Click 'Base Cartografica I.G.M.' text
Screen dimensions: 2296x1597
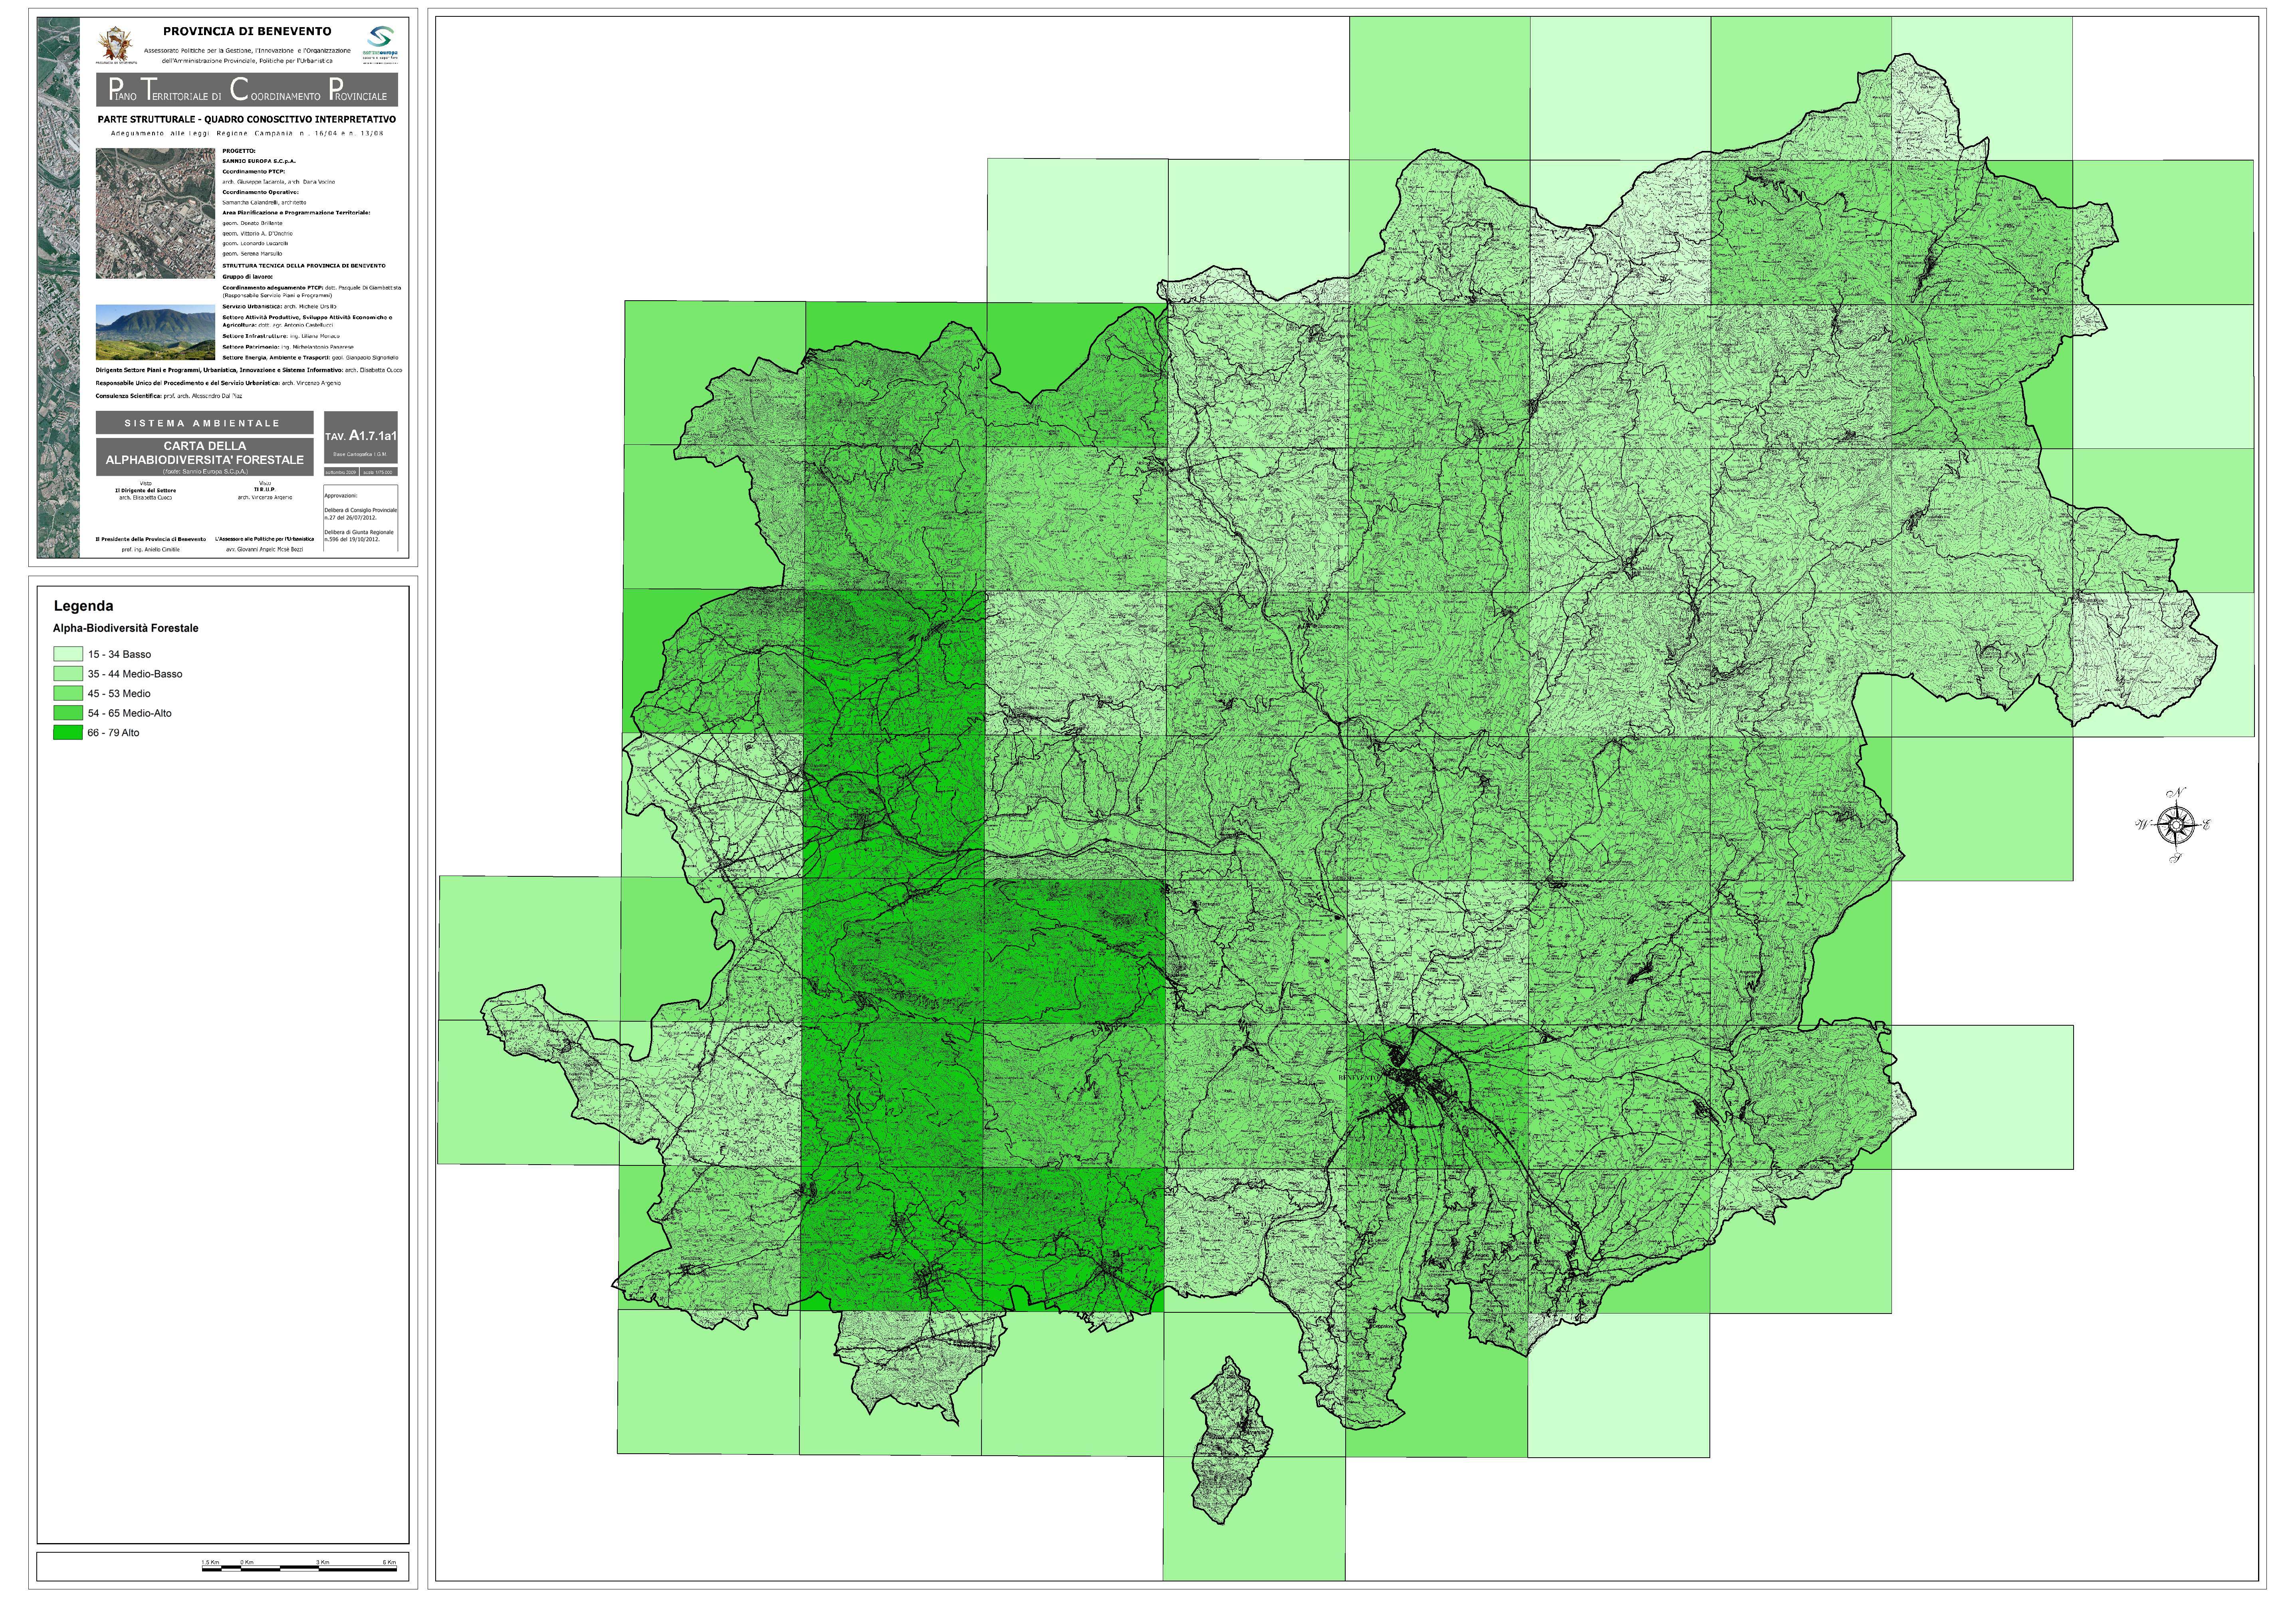coord(361,453)
